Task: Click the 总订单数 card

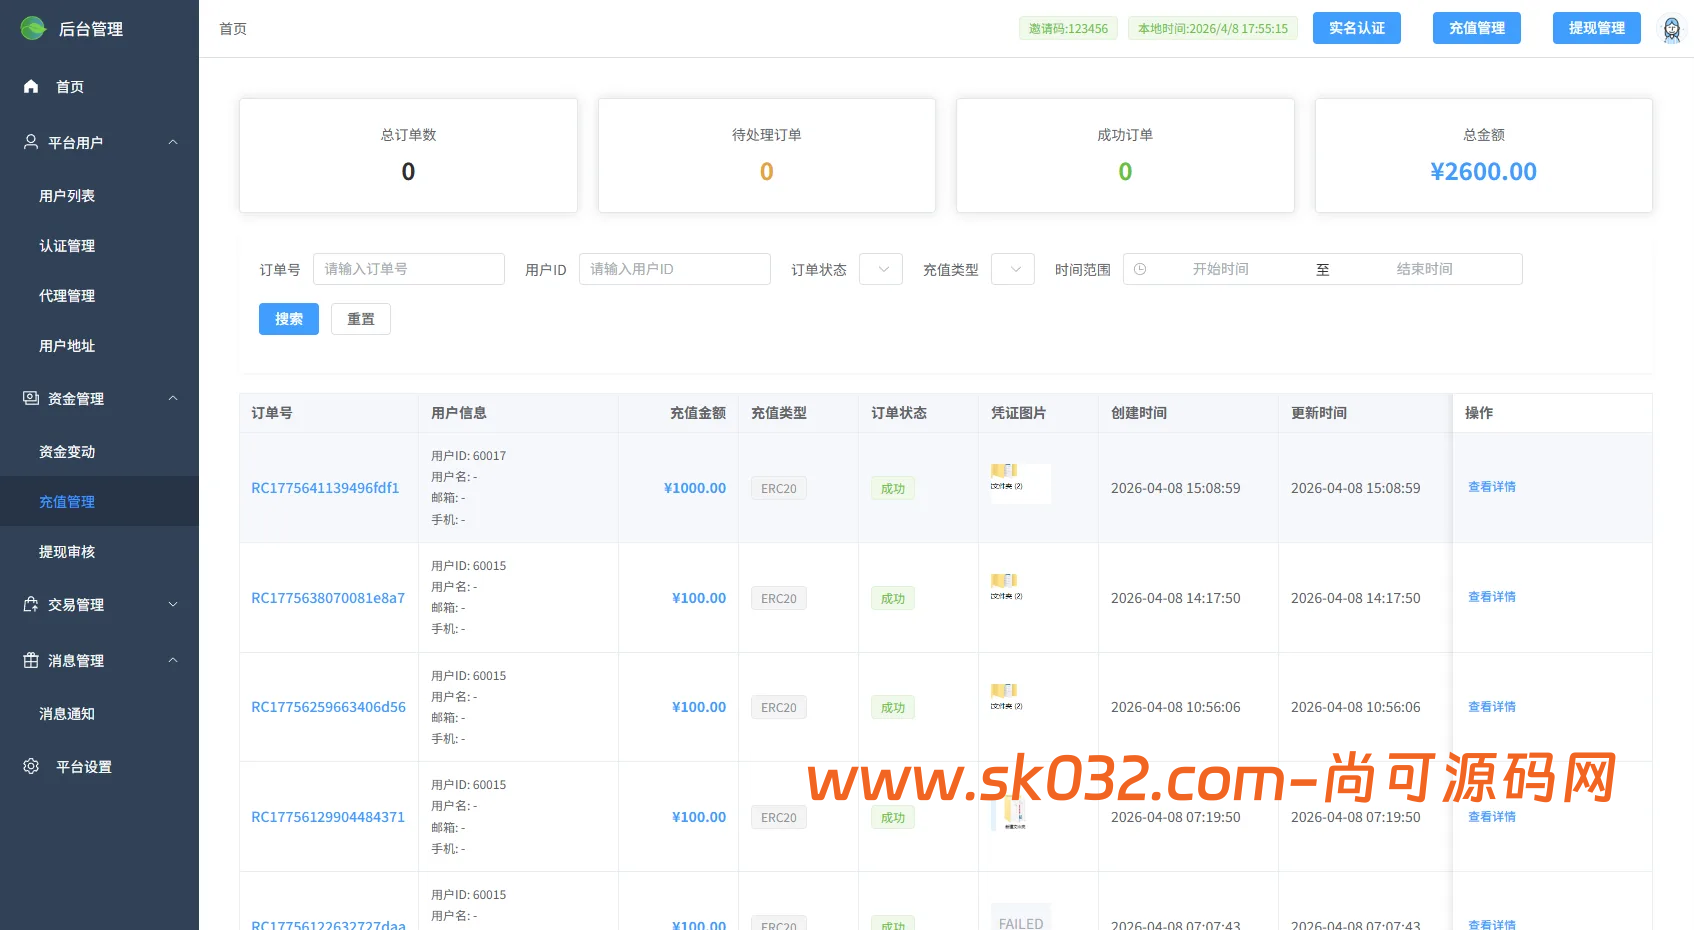Action: [408, 155]
